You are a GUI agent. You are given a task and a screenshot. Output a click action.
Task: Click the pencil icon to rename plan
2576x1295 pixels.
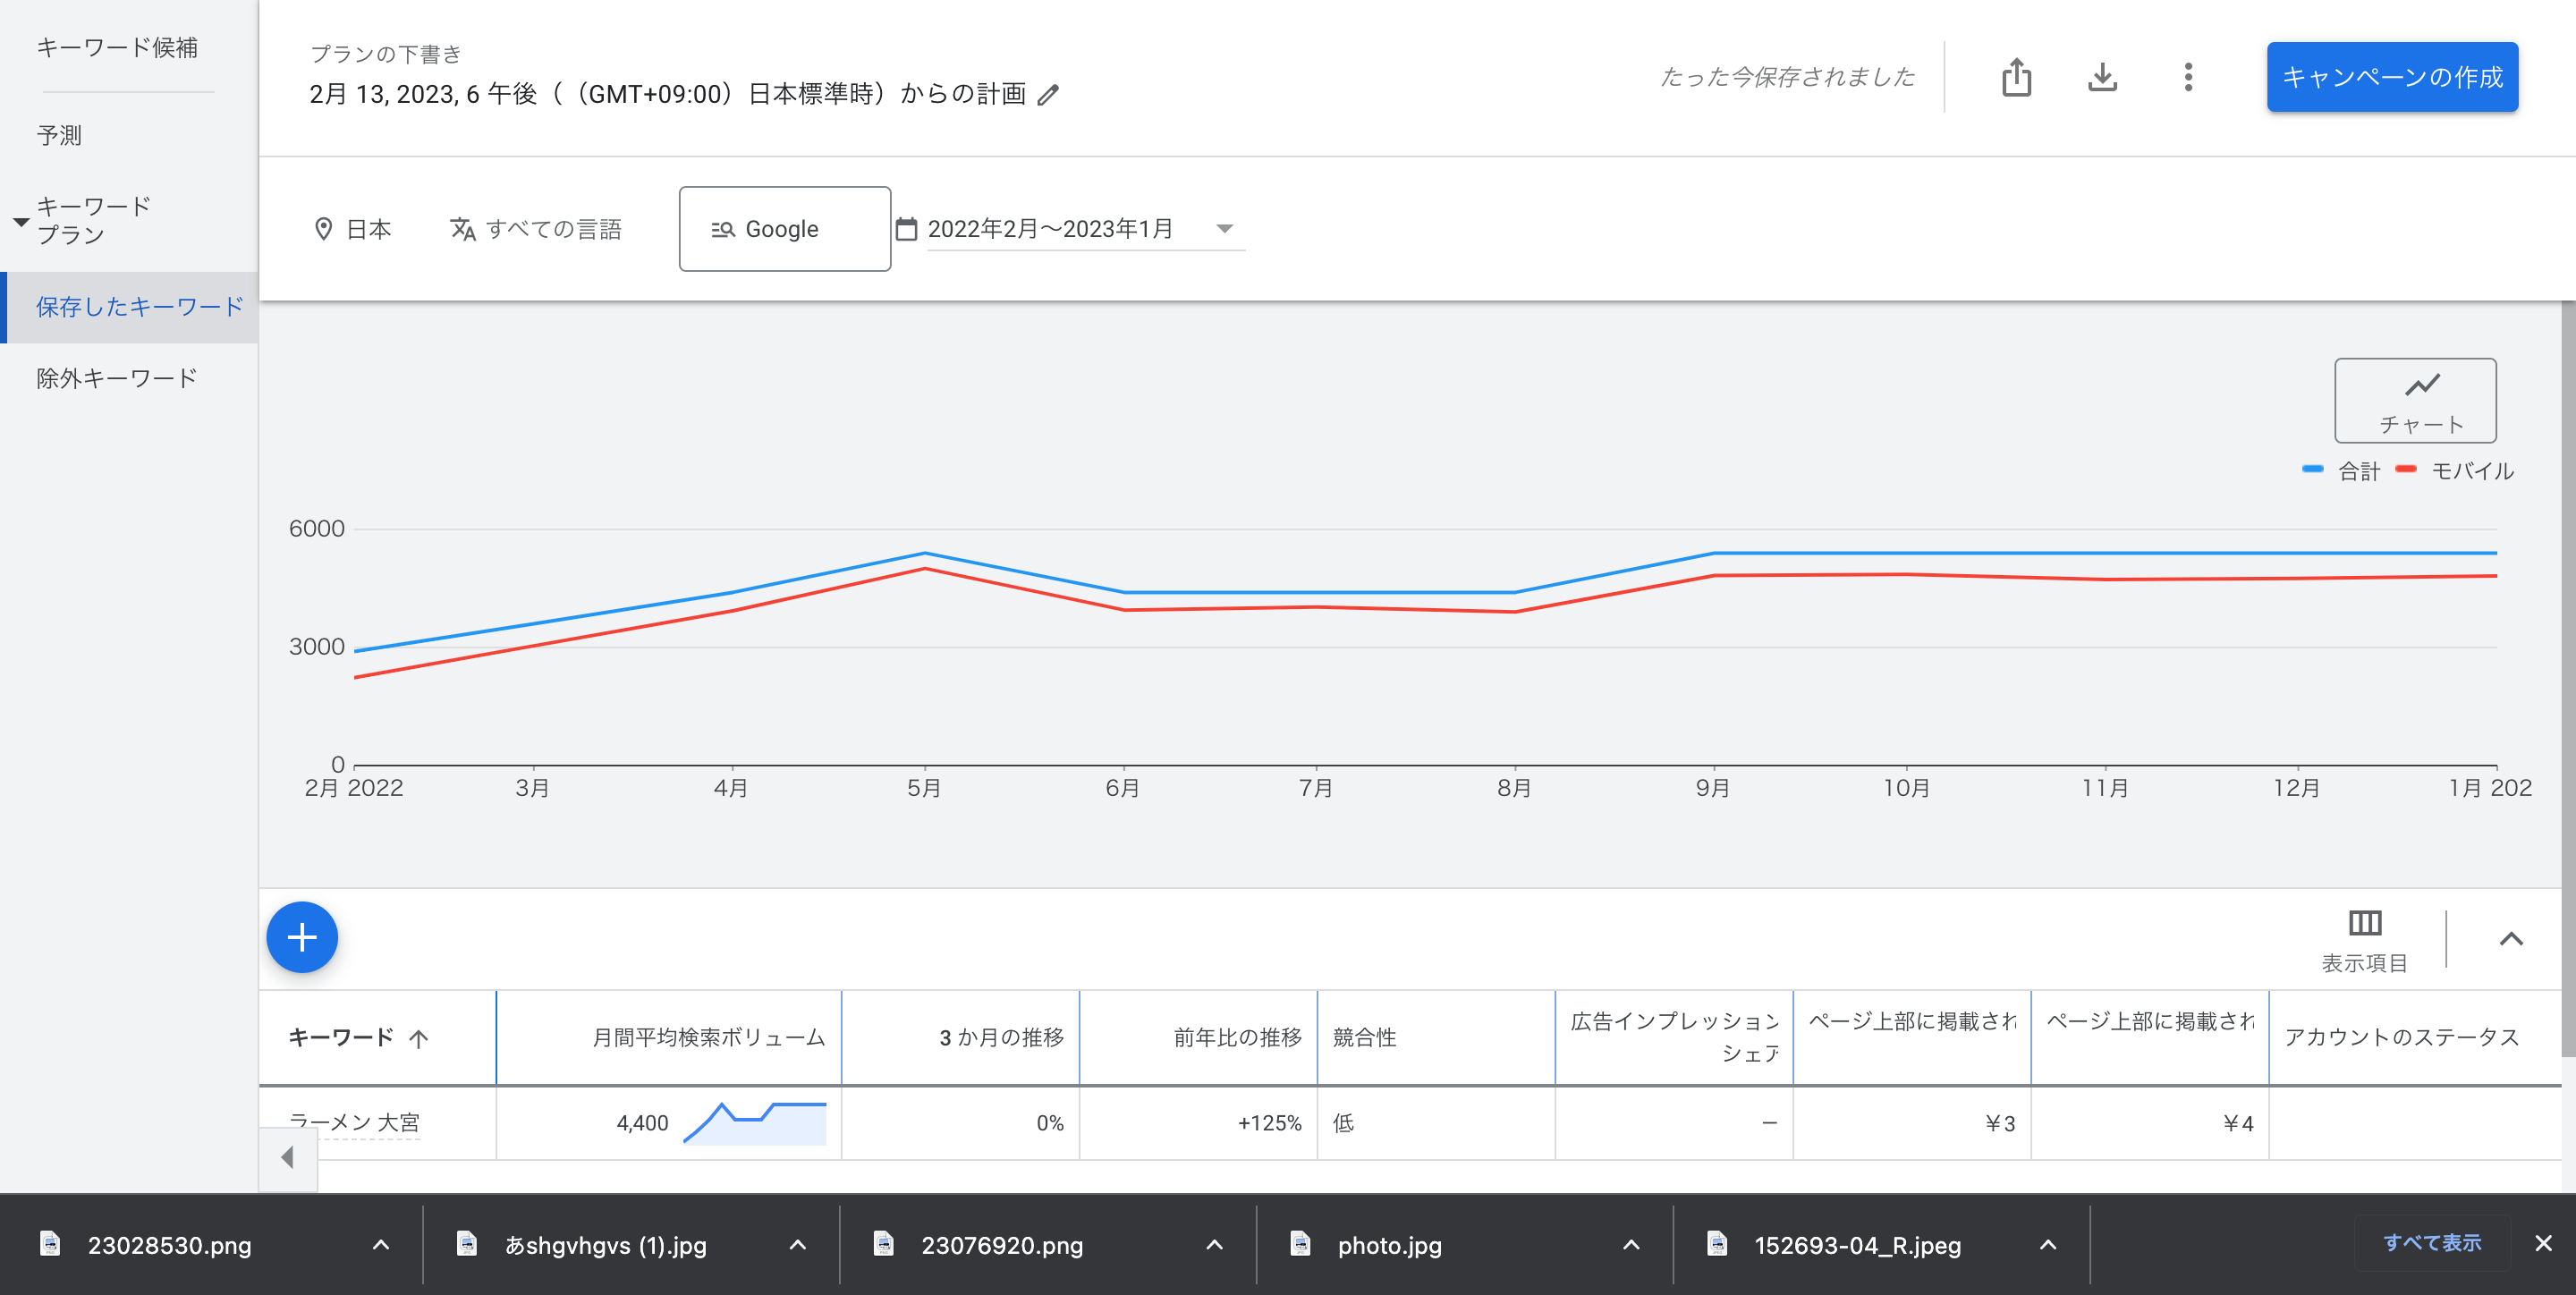point(1048,95)
